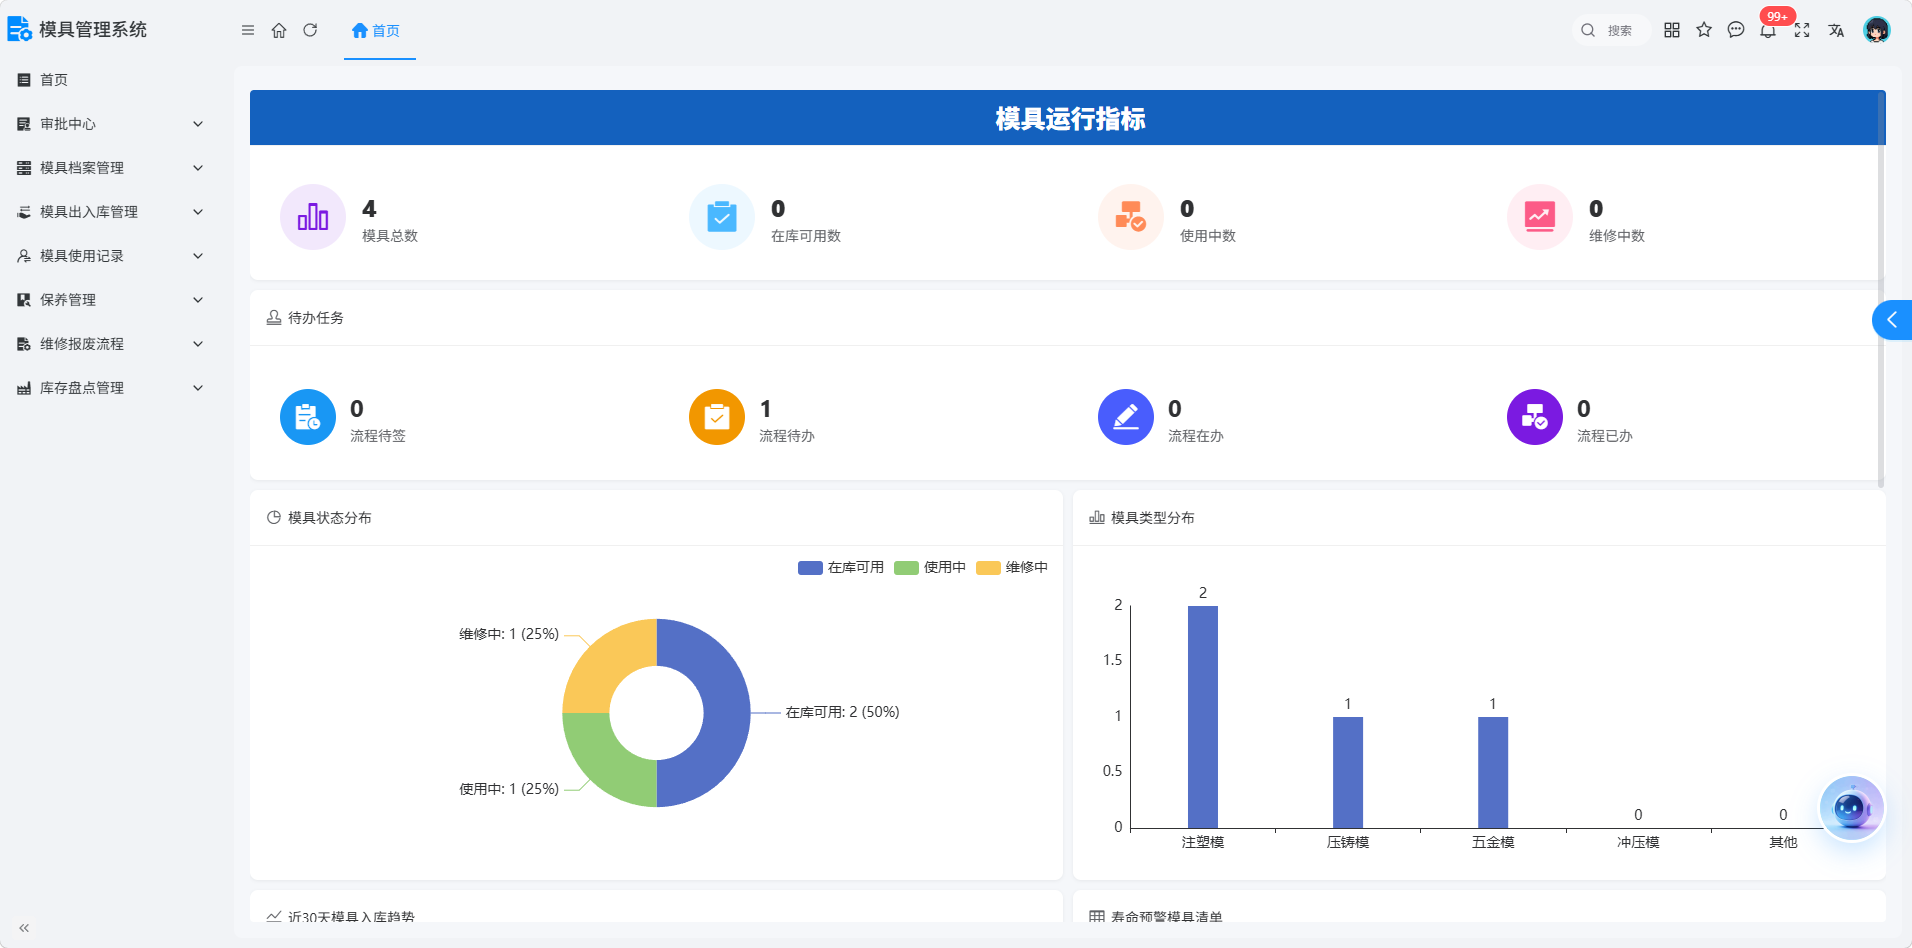
Task: Toggle 在库可用 legend in pie chart
Action: pyautogui.click(x=841, y=568)
